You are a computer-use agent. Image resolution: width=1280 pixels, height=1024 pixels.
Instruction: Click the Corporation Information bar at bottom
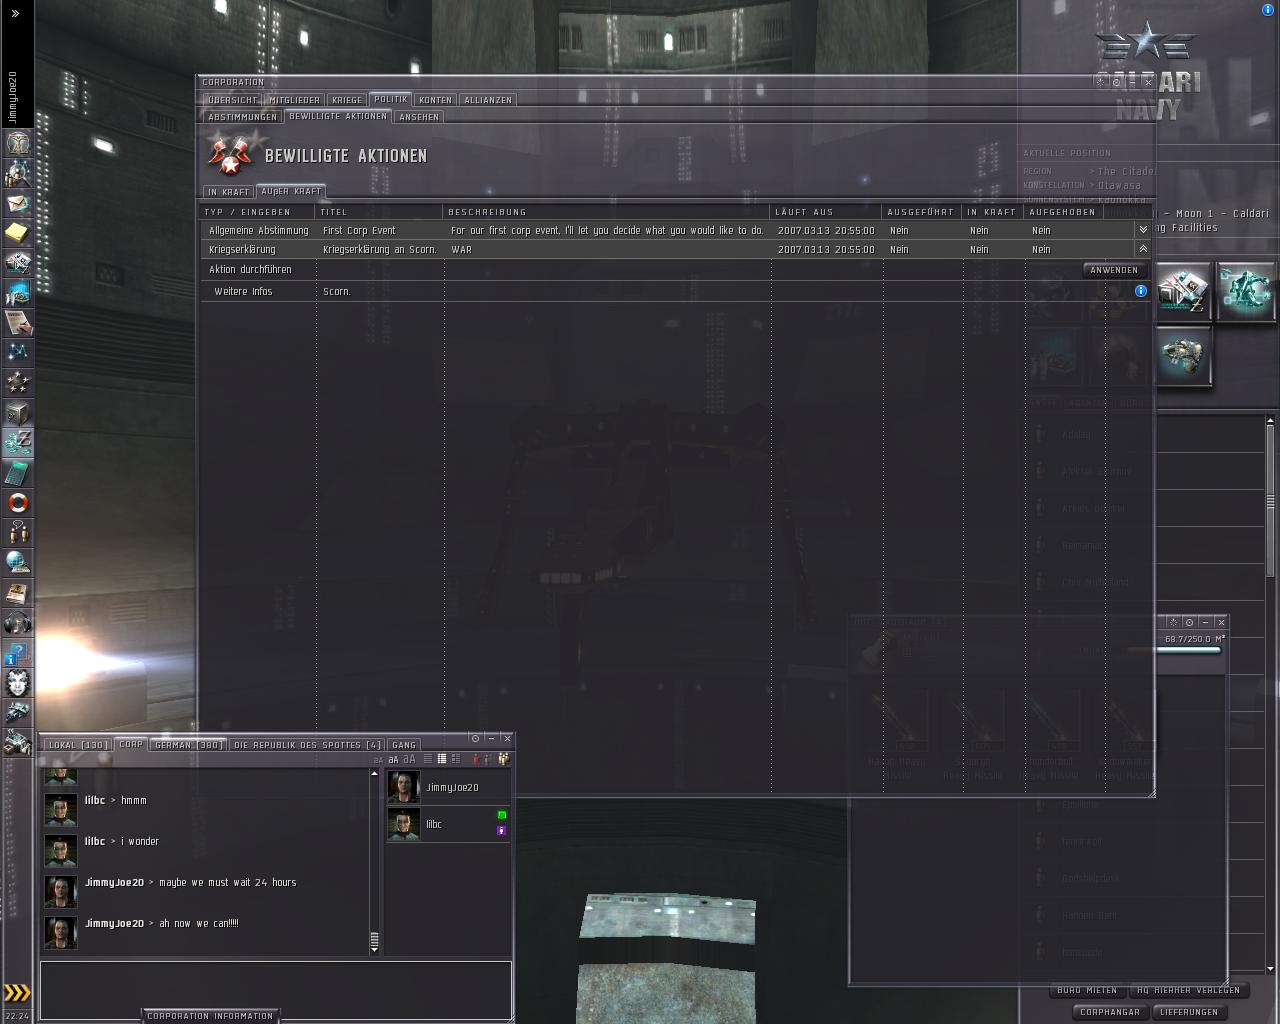click(x=210, y=1016)
